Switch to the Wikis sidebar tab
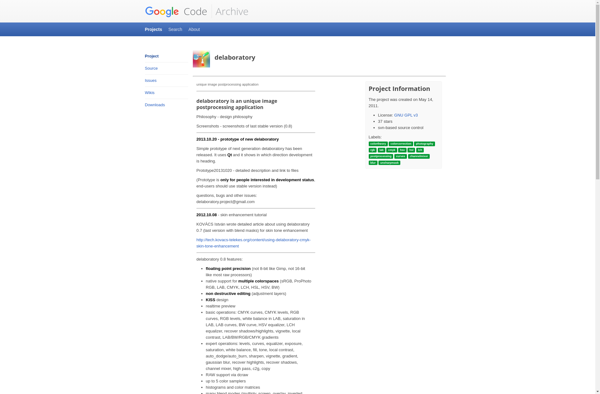This screenshot has width=600, height=394. (150, 93)
